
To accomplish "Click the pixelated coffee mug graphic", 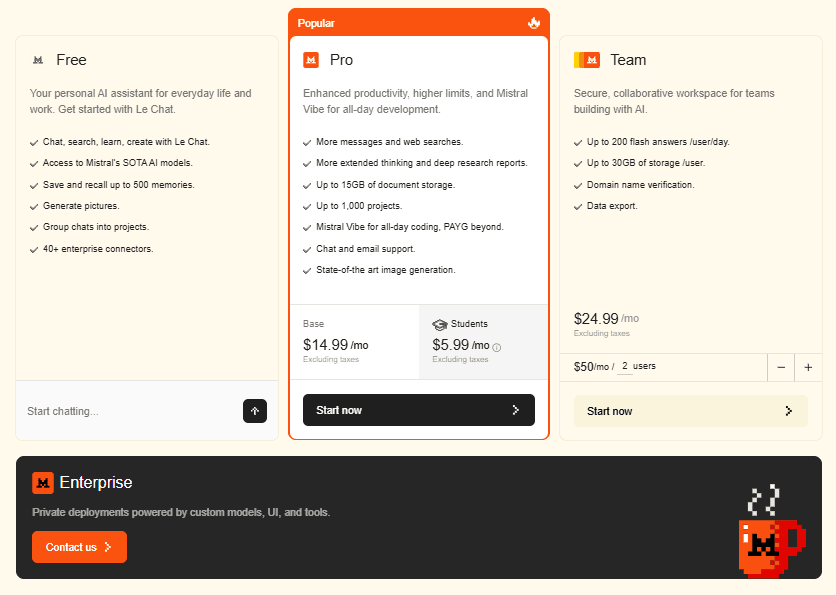I will [x=771, y=547].
